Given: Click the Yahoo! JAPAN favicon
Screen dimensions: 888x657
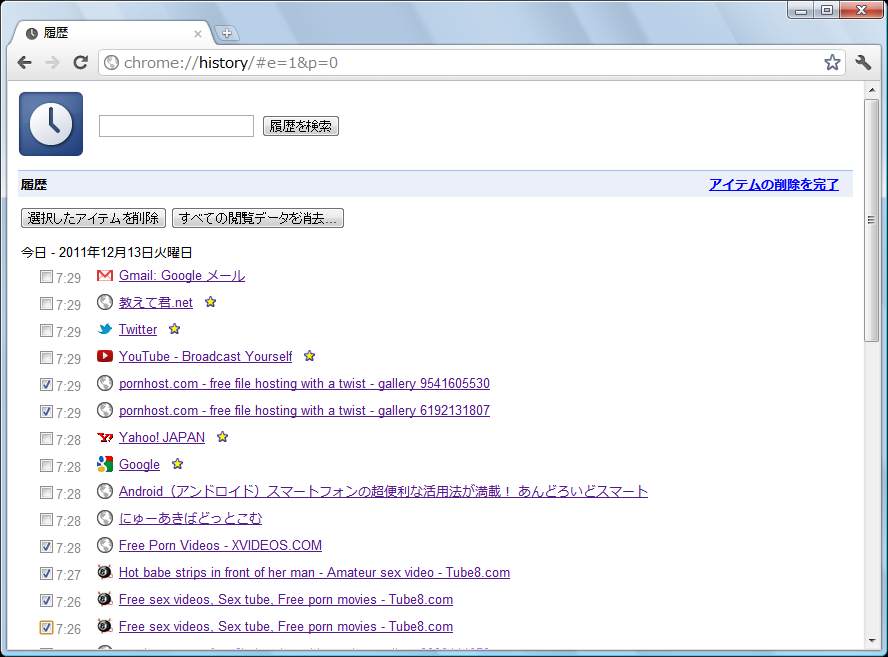Looking at the screenshot, I should [105, 437].
